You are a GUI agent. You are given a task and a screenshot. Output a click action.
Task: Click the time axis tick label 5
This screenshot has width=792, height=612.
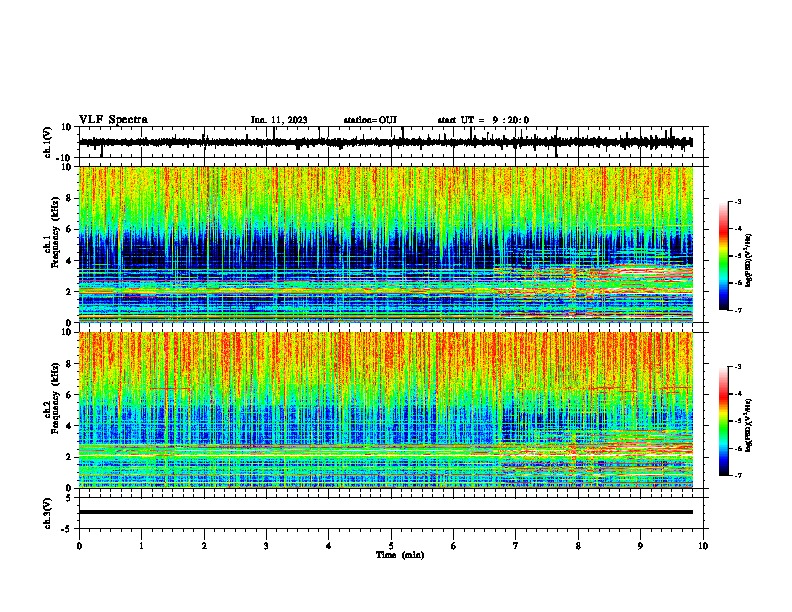tap(391, 546)
